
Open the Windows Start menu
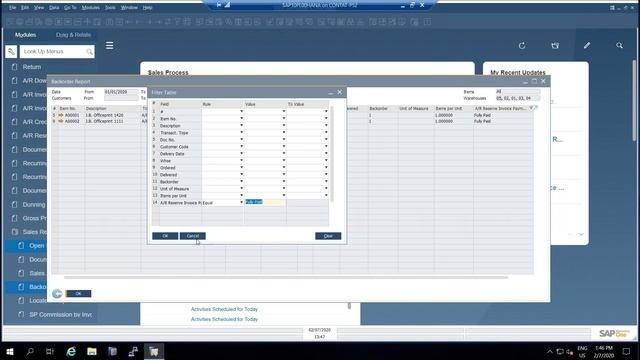coord(10,351)
